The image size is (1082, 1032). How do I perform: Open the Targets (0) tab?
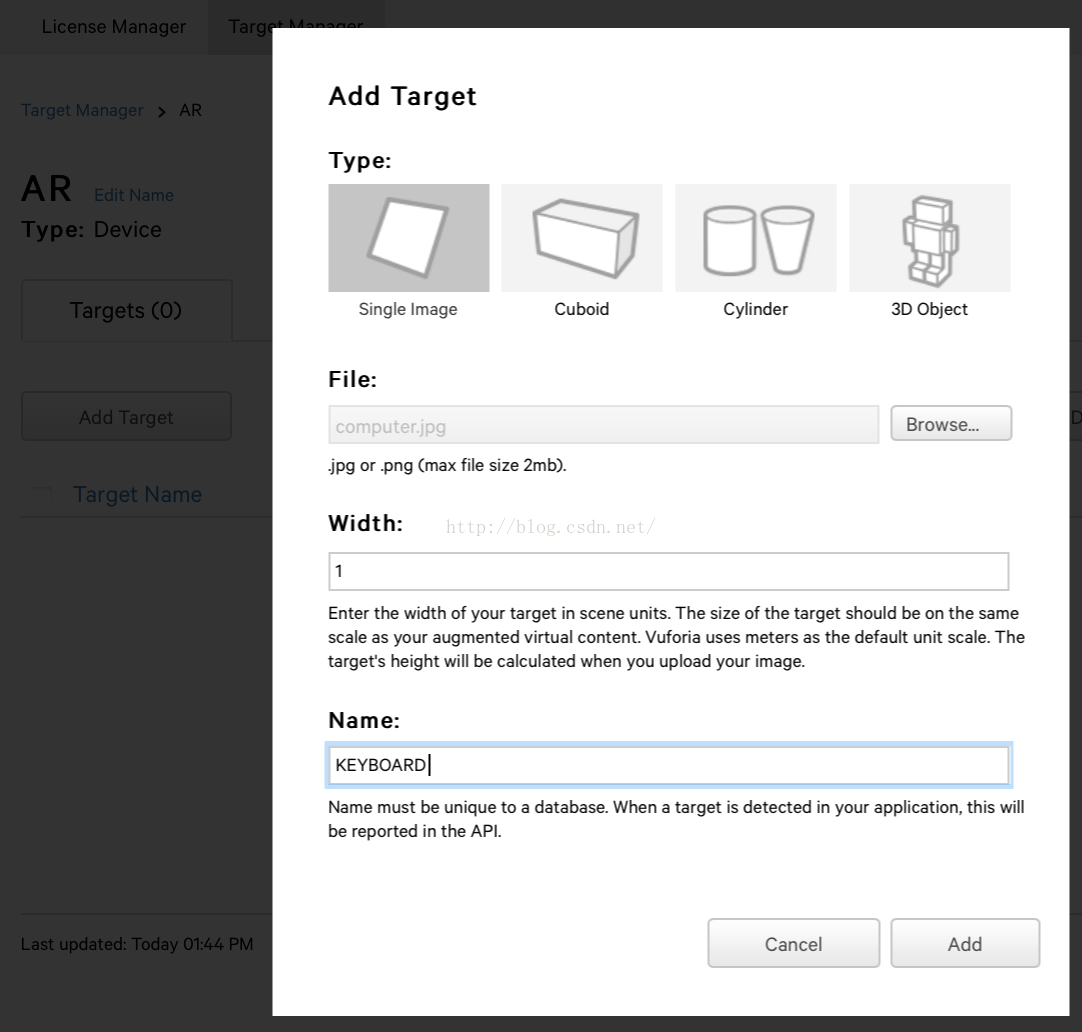pyautogui.click(x=126, y=310)
